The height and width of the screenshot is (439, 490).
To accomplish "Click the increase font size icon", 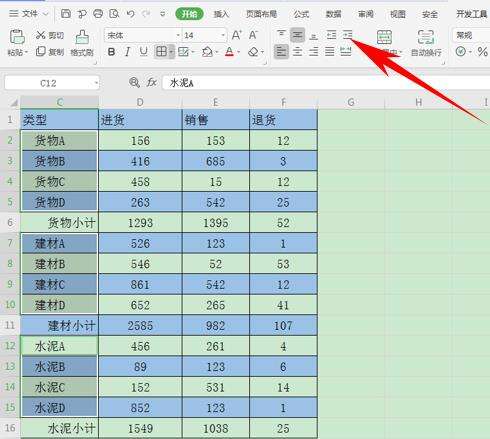I will point(236,35).
